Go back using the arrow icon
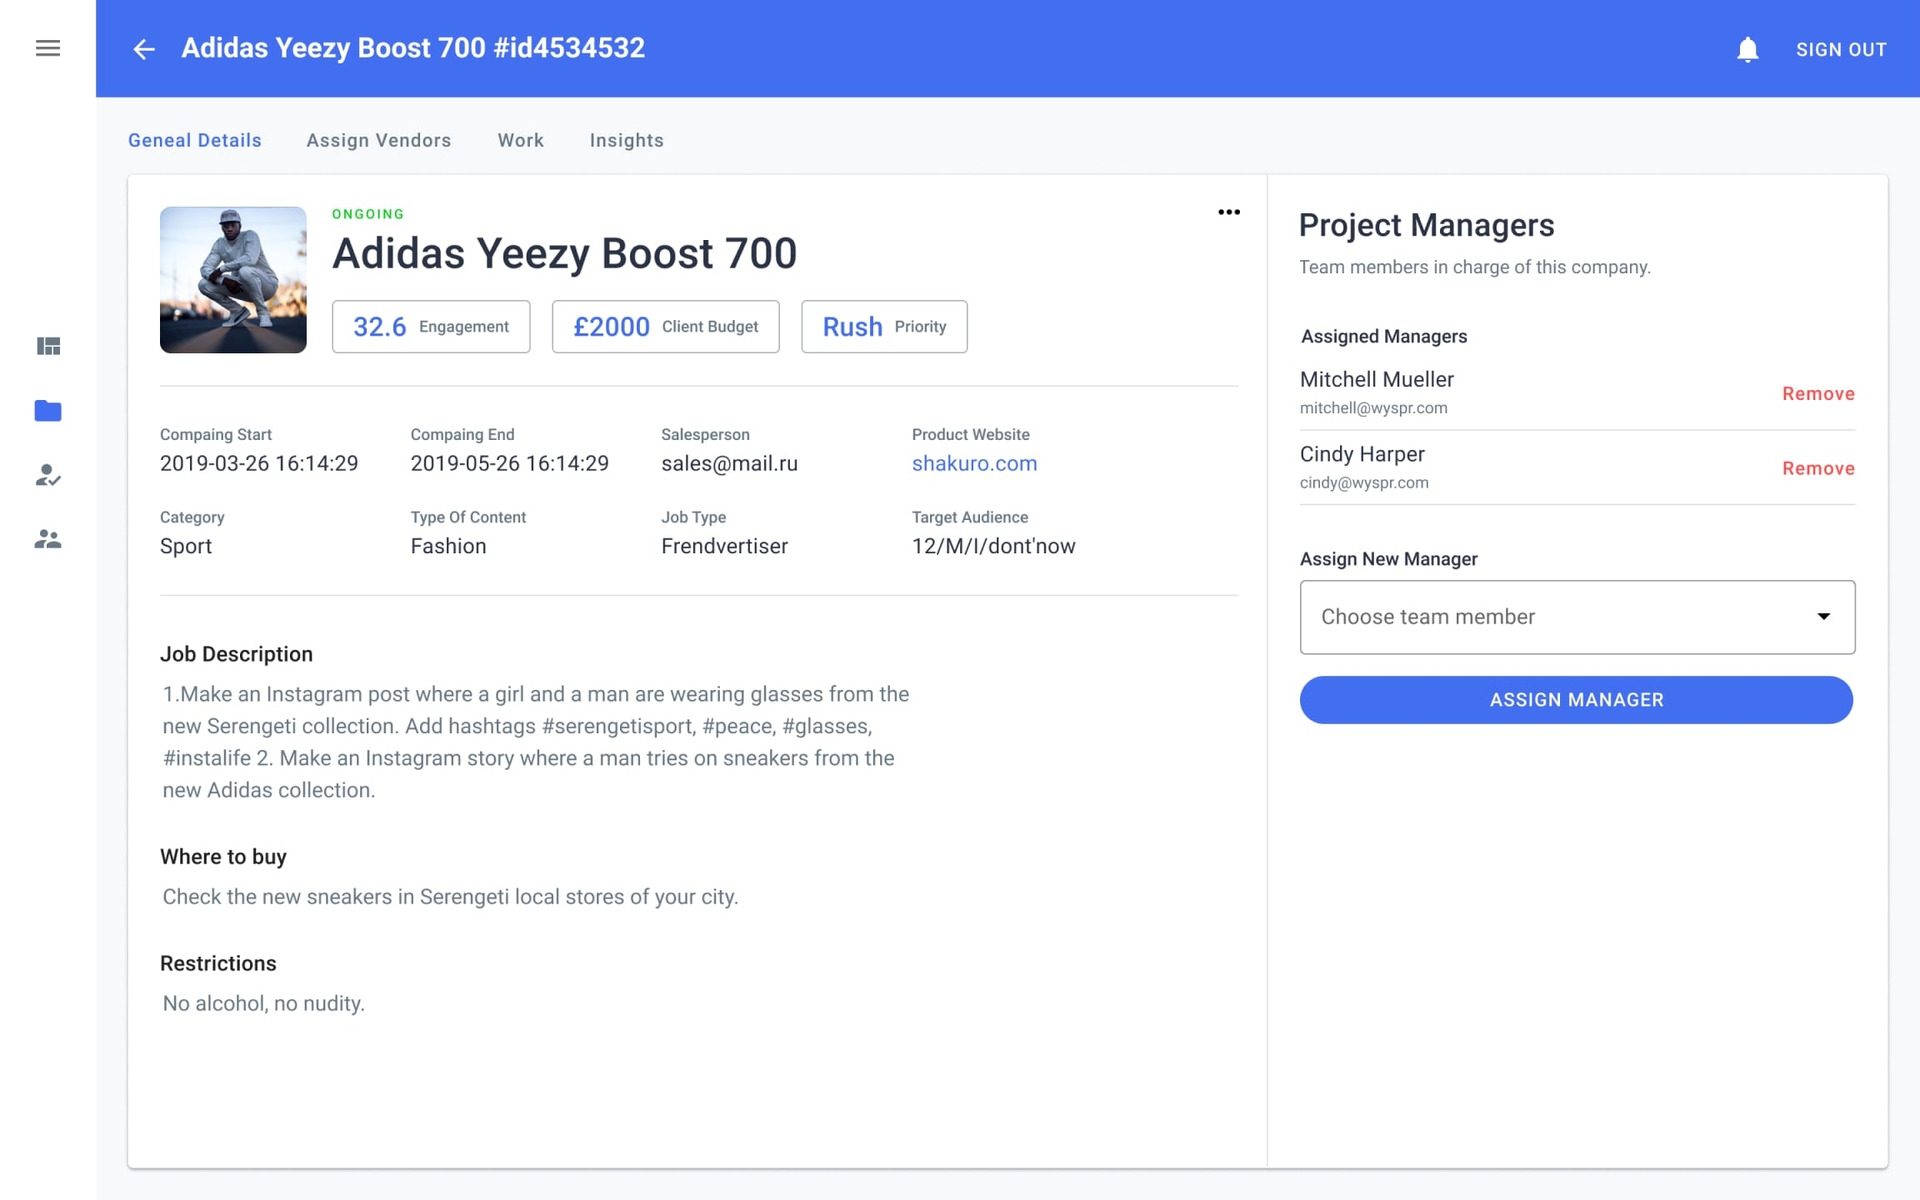 point(144,49)
